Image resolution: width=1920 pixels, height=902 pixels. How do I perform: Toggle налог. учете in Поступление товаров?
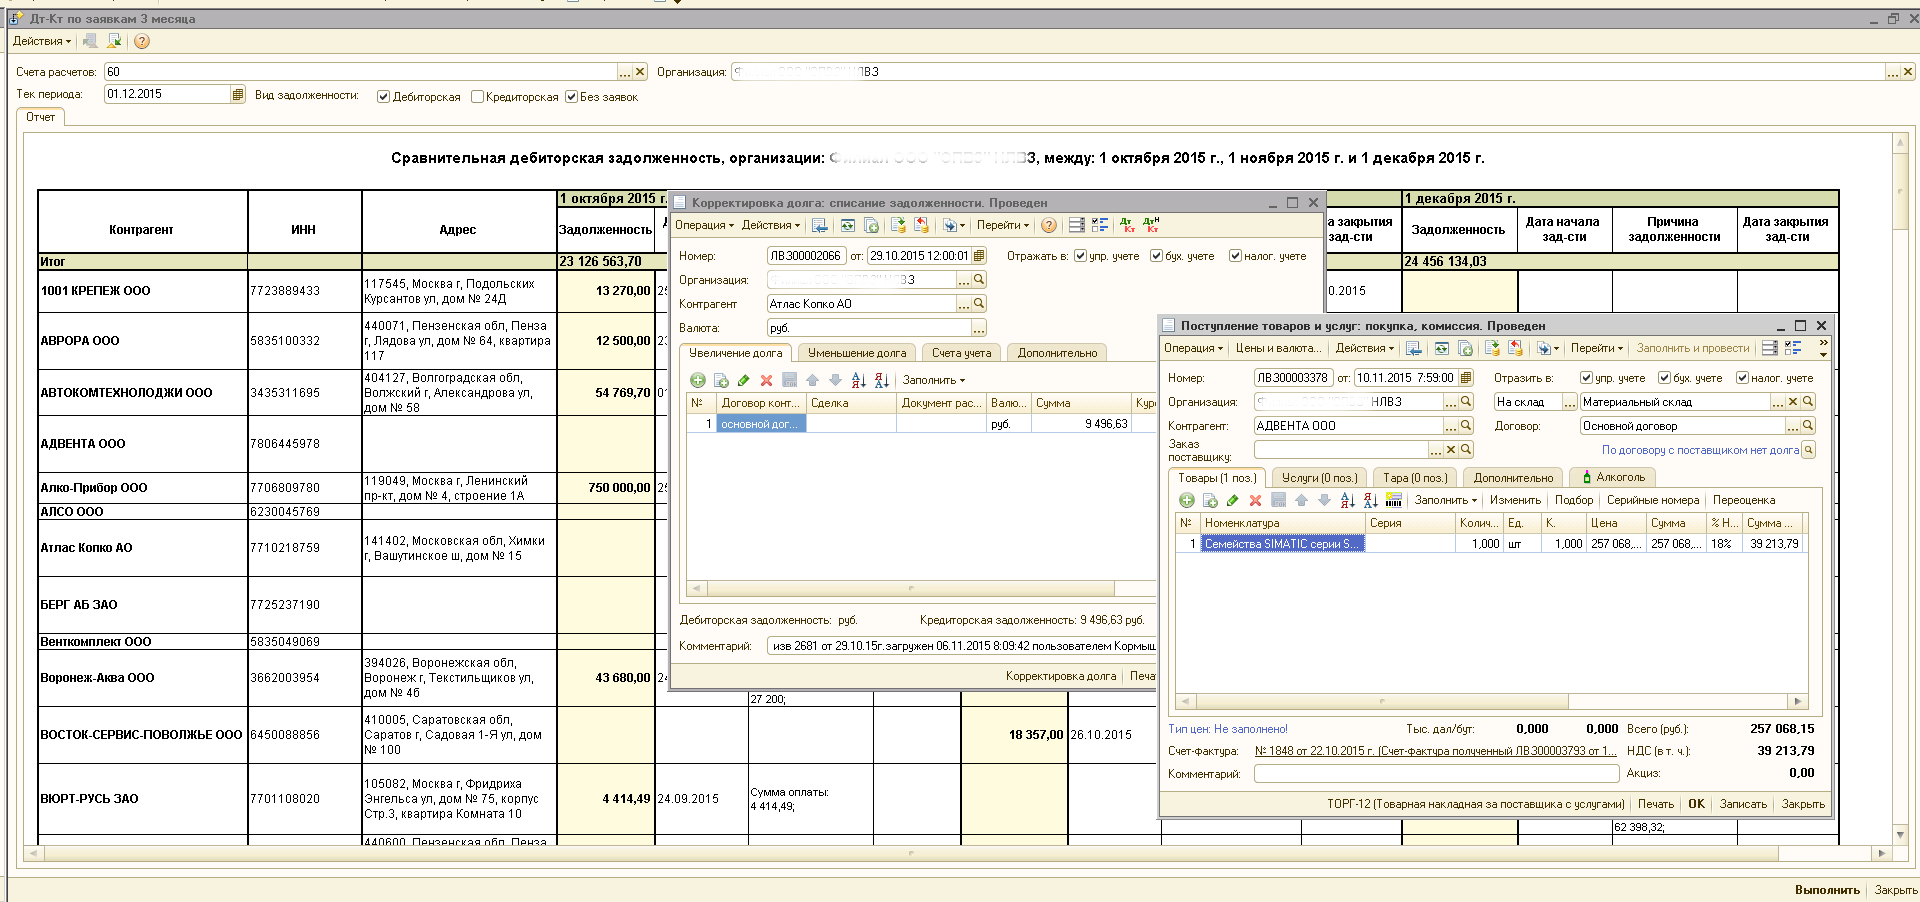click(1742, 378)
